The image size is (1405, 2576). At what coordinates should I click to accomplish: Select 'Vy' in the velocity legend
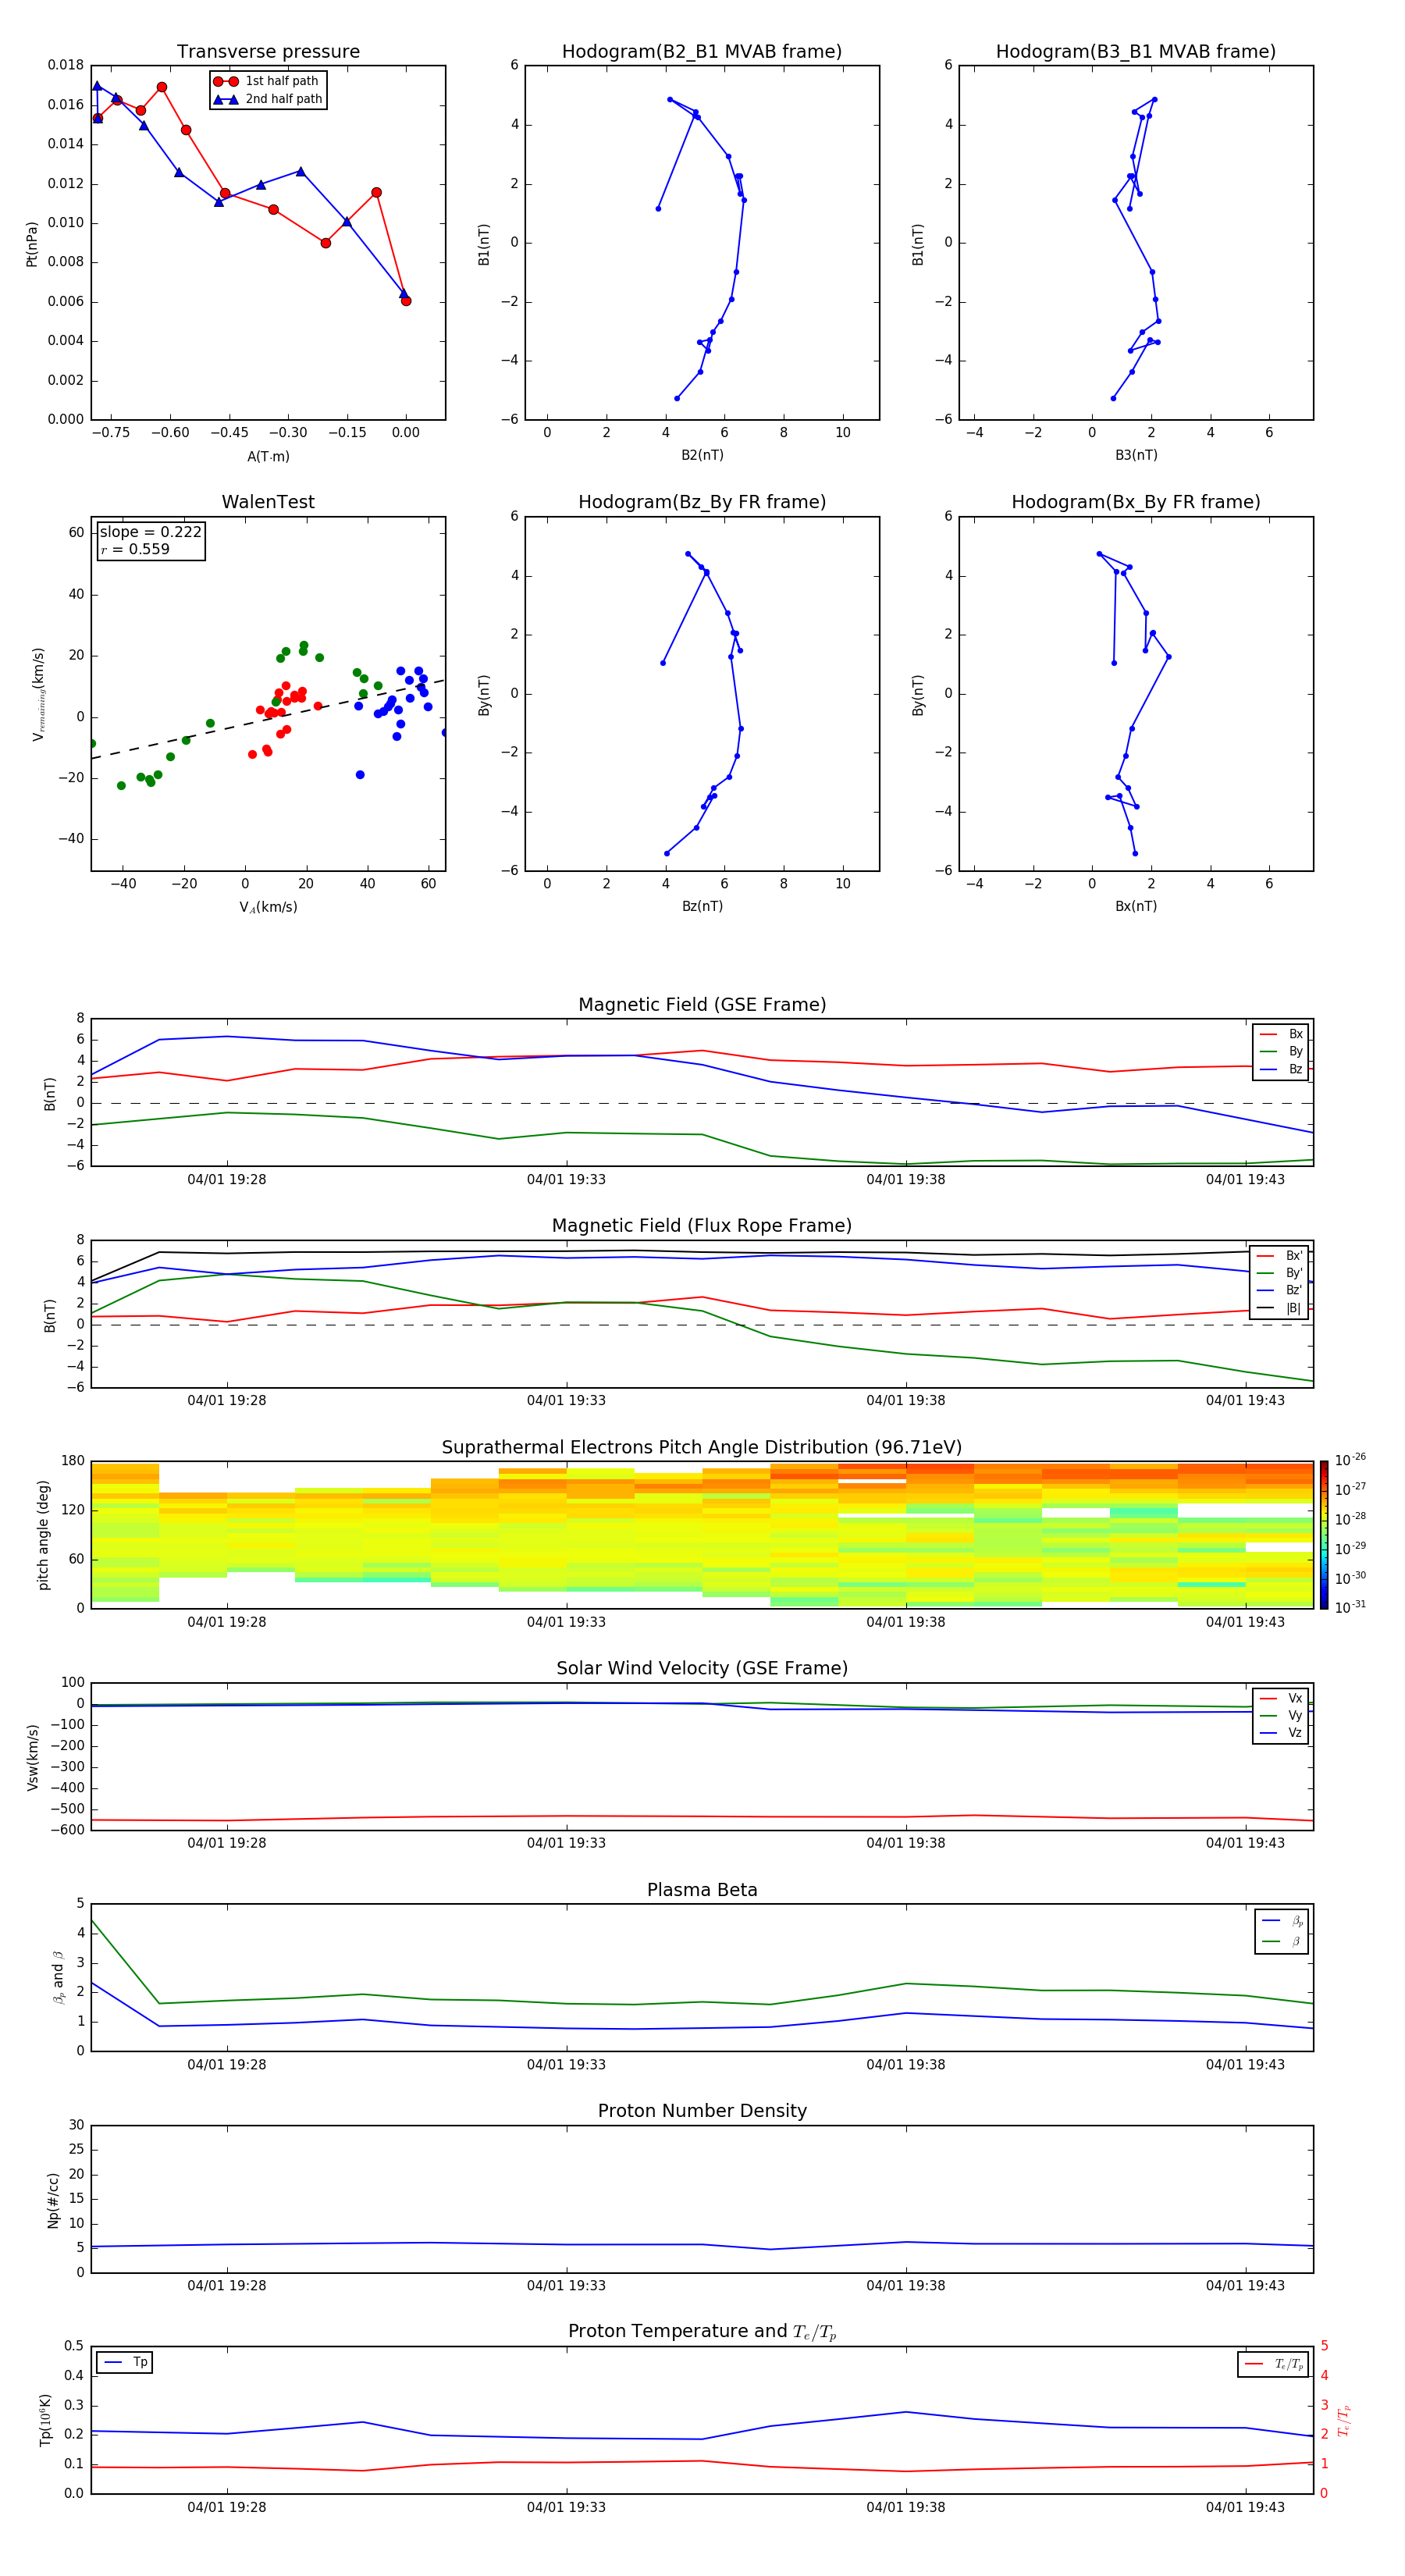tap(1281, 1715)
